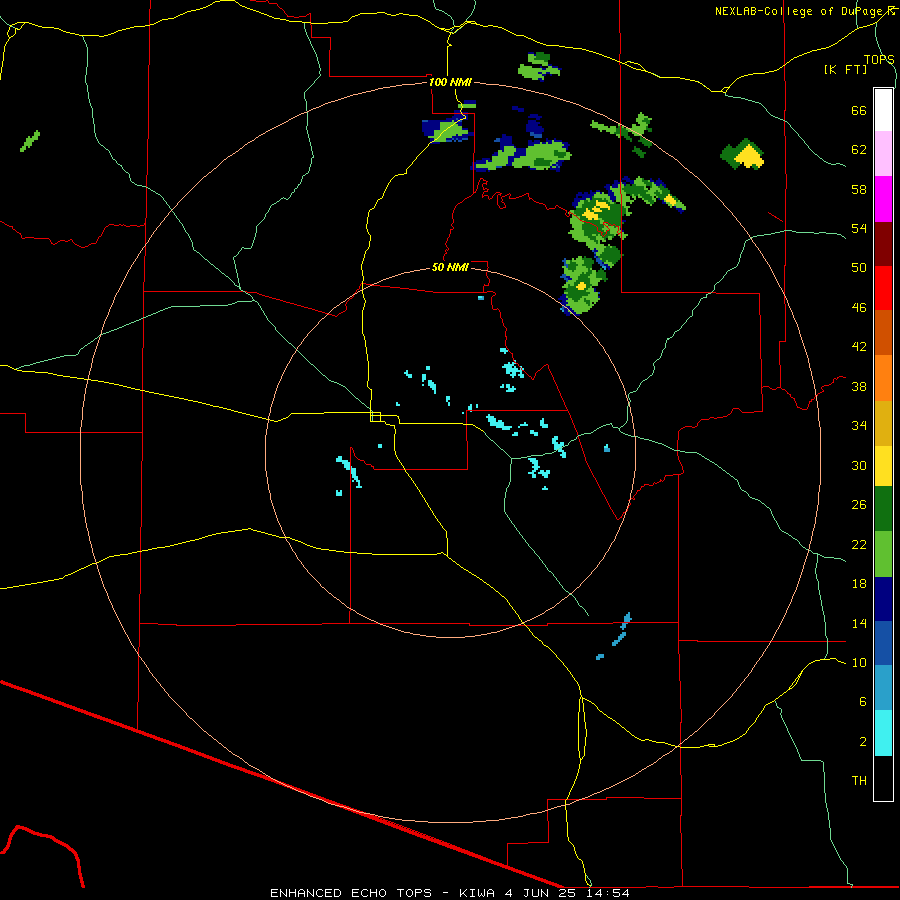Image resolution: width=900 pixels, height=900 pixels.
Task: Click the legend value 54
Action: pos(859,228)
